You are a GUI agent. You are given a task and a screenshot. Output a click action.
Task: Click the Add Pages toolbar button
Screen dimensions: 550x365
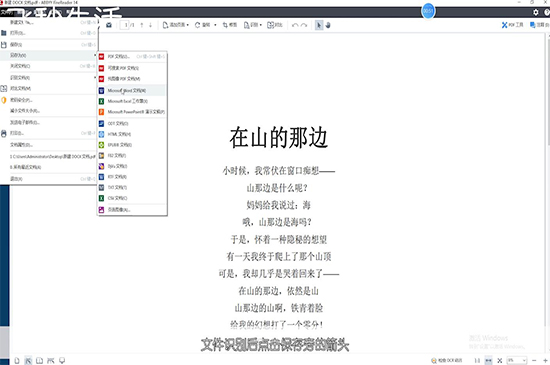coord(176,25)
